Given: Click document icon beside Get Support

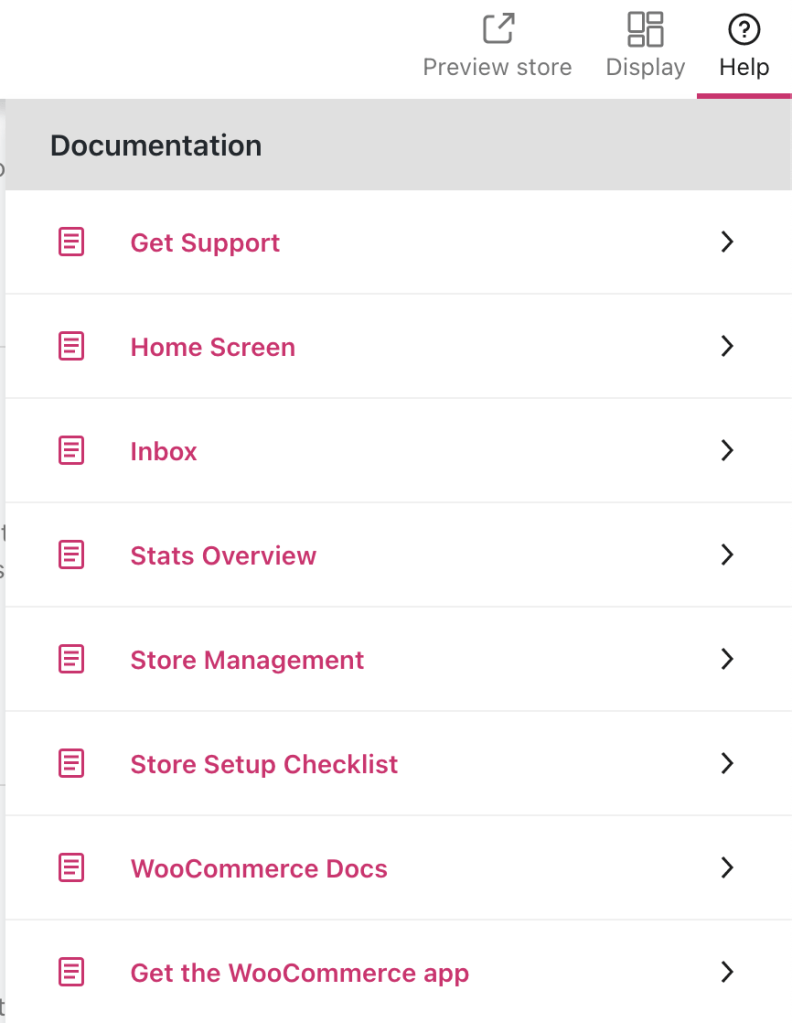Looking at the screenshot, I should click(x=71, y=242).
